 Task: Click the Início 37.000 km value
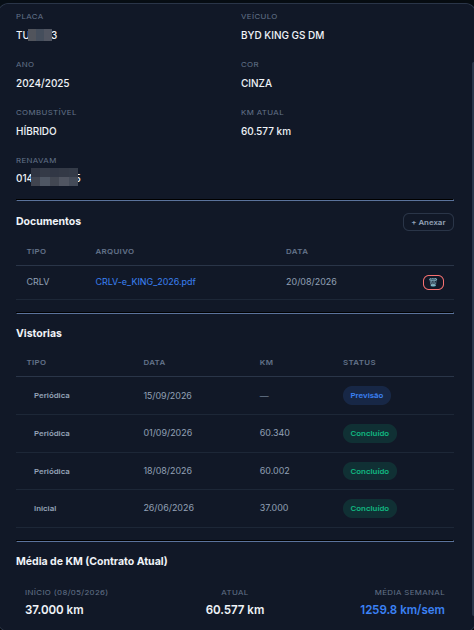[x=54, y=610]
